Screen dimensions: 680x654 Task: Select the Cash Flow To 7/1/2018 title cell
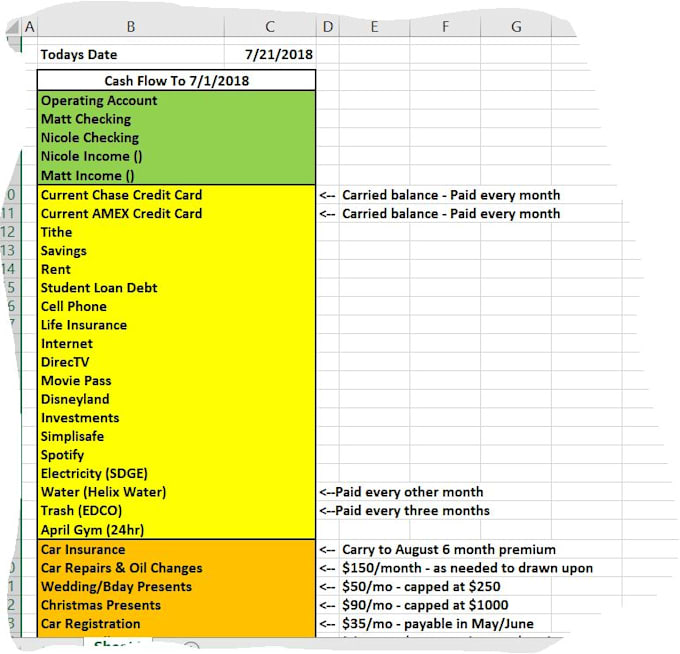tap(176, 80)
